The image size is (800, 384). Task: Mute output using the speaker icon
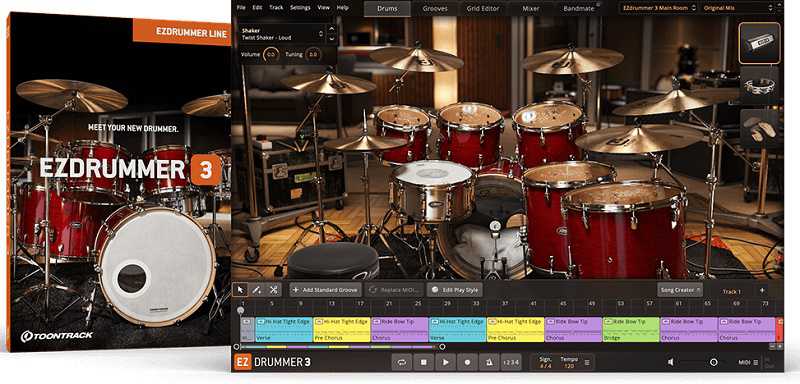tap(670, 362)
